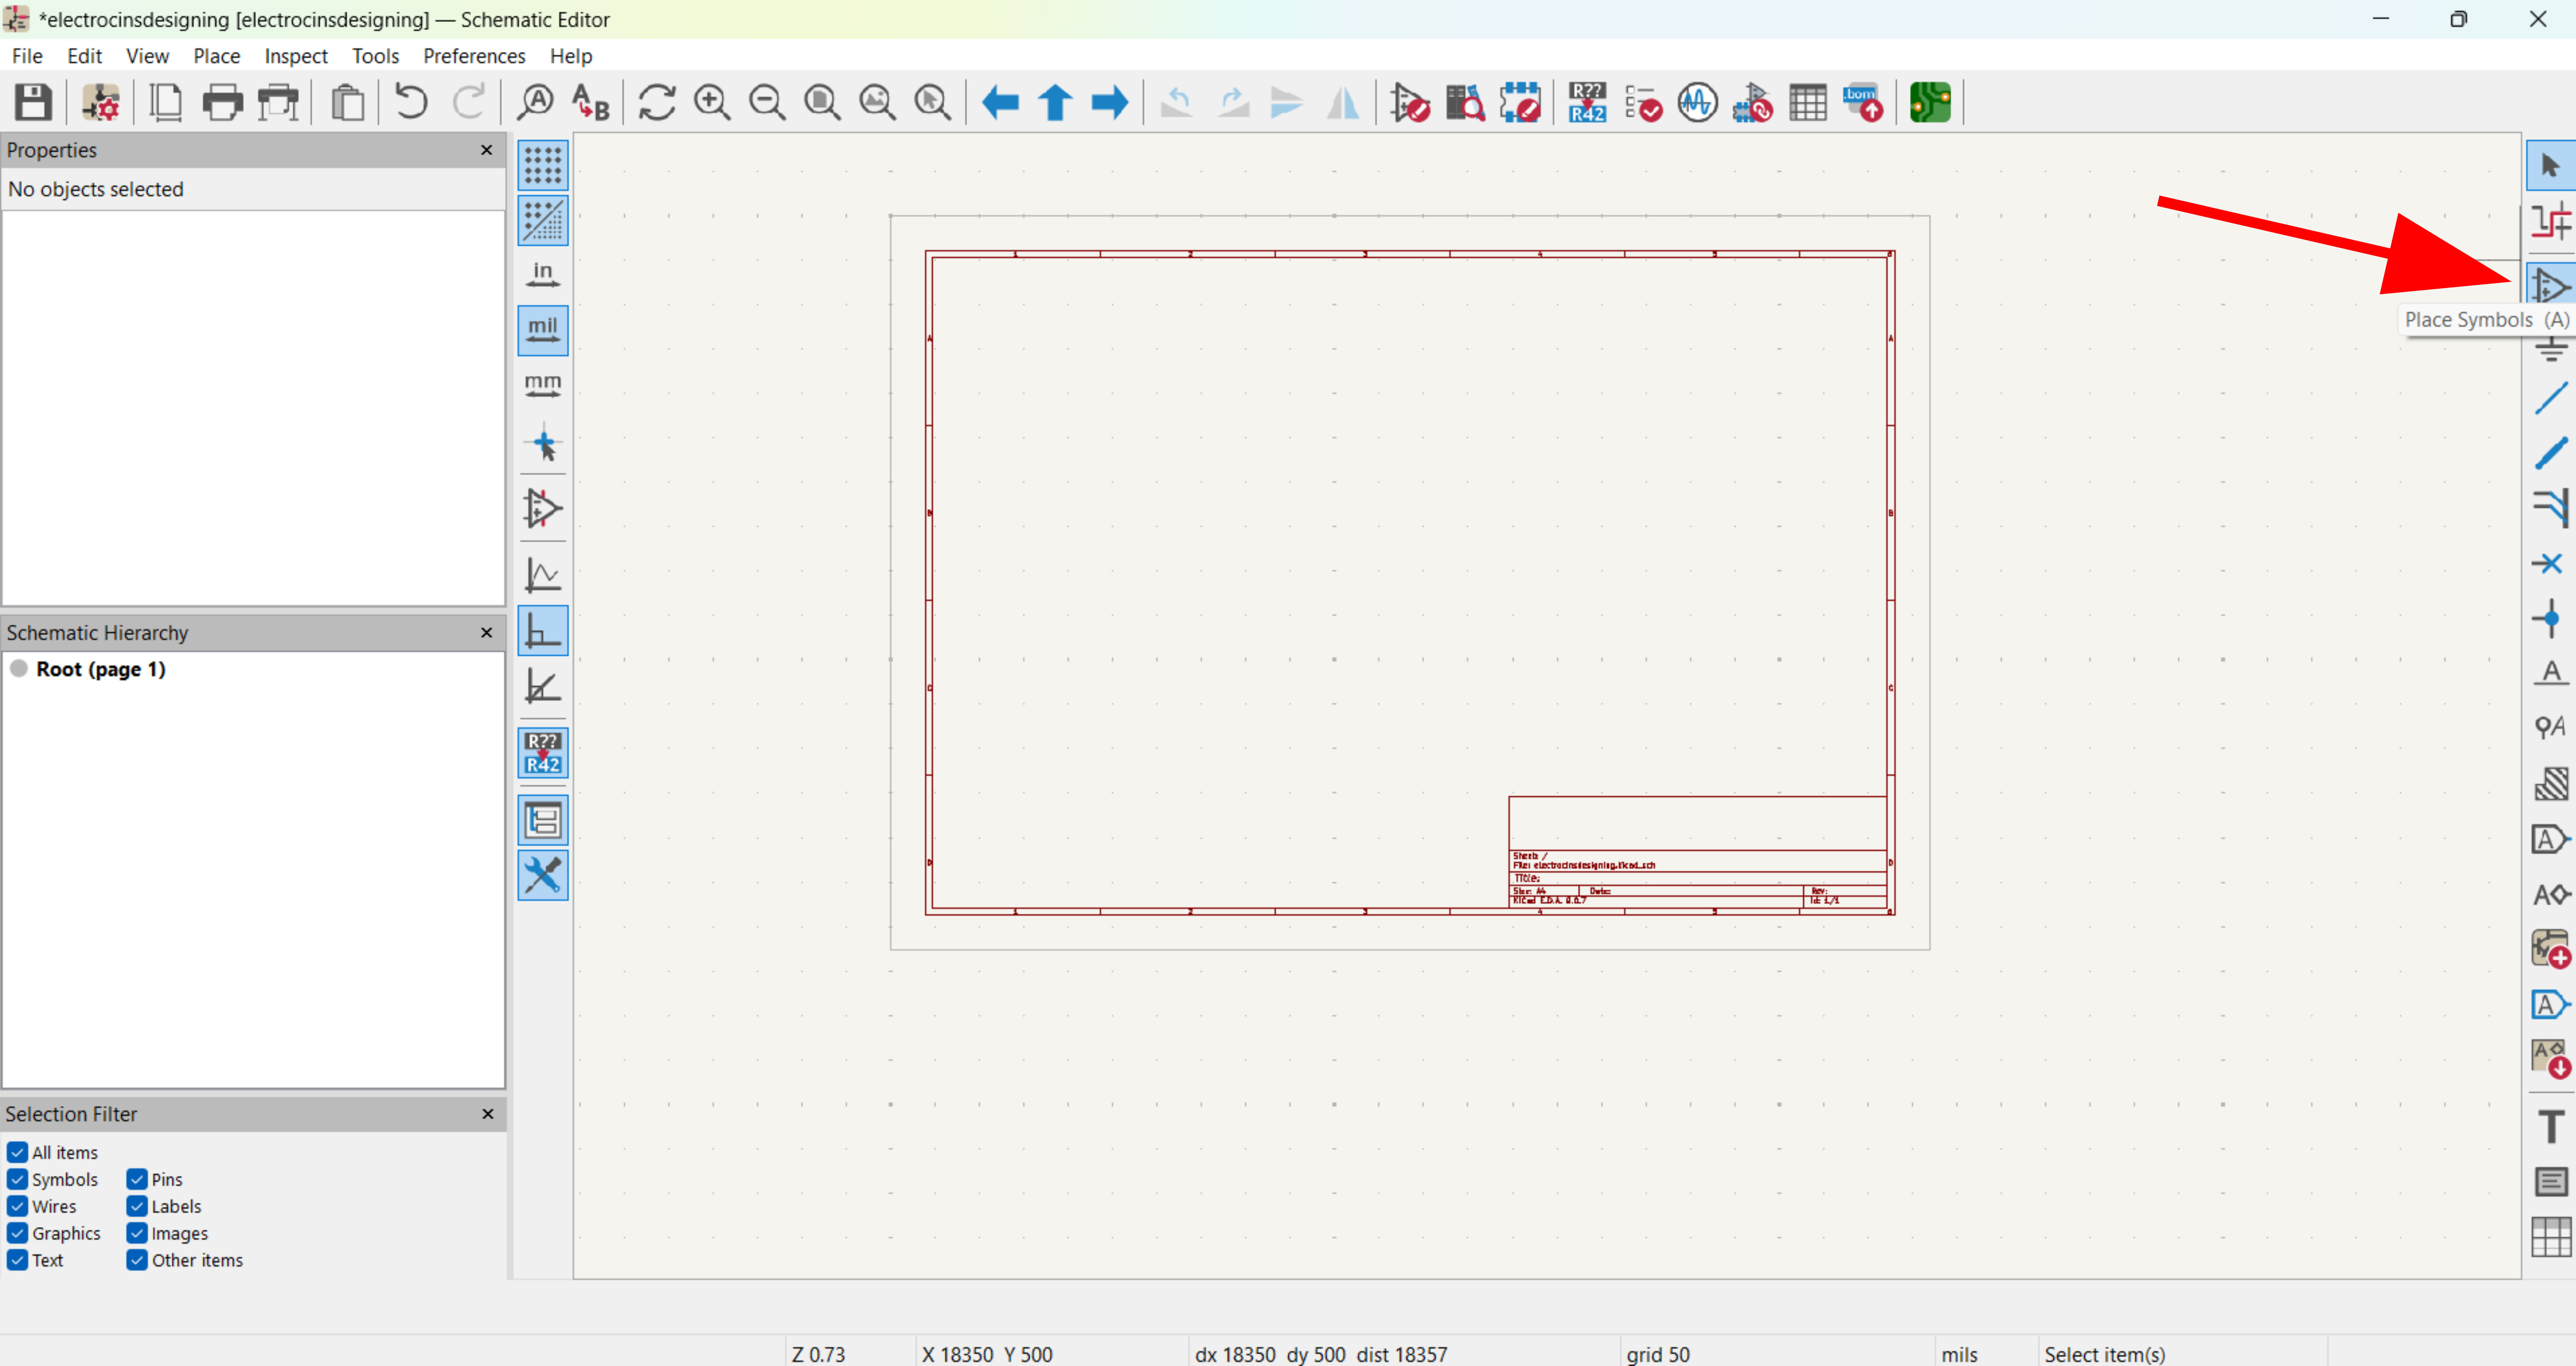2576x1366 pixels.
Task: Click the Place Symbols tool
Action: pyautogui.click(x=2550, y=287)
